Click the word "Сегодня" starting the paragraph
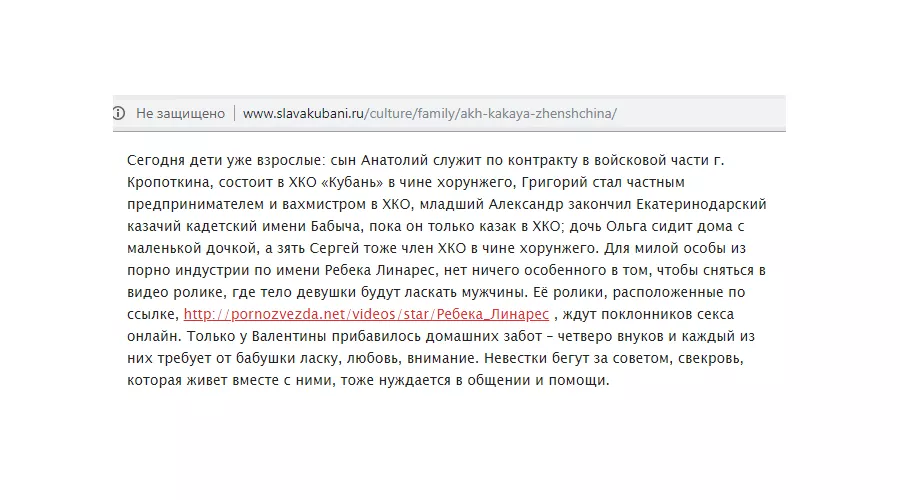 tap(157, 160)
